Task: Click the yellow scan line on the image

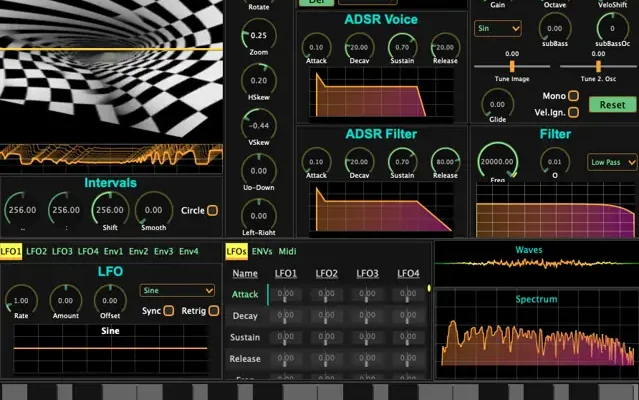Action: pos(111,49)
